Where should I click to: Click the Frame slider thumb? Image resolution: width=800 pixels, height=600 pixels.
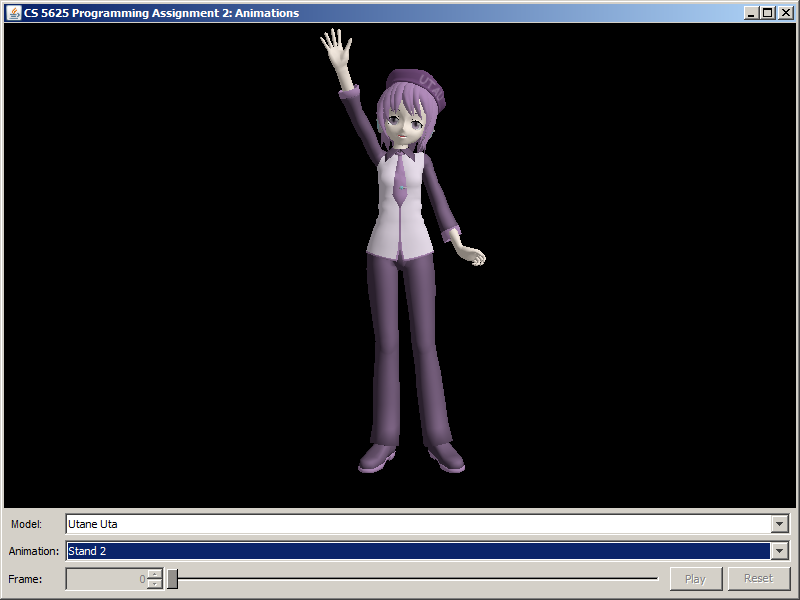[x=172, y=579]
